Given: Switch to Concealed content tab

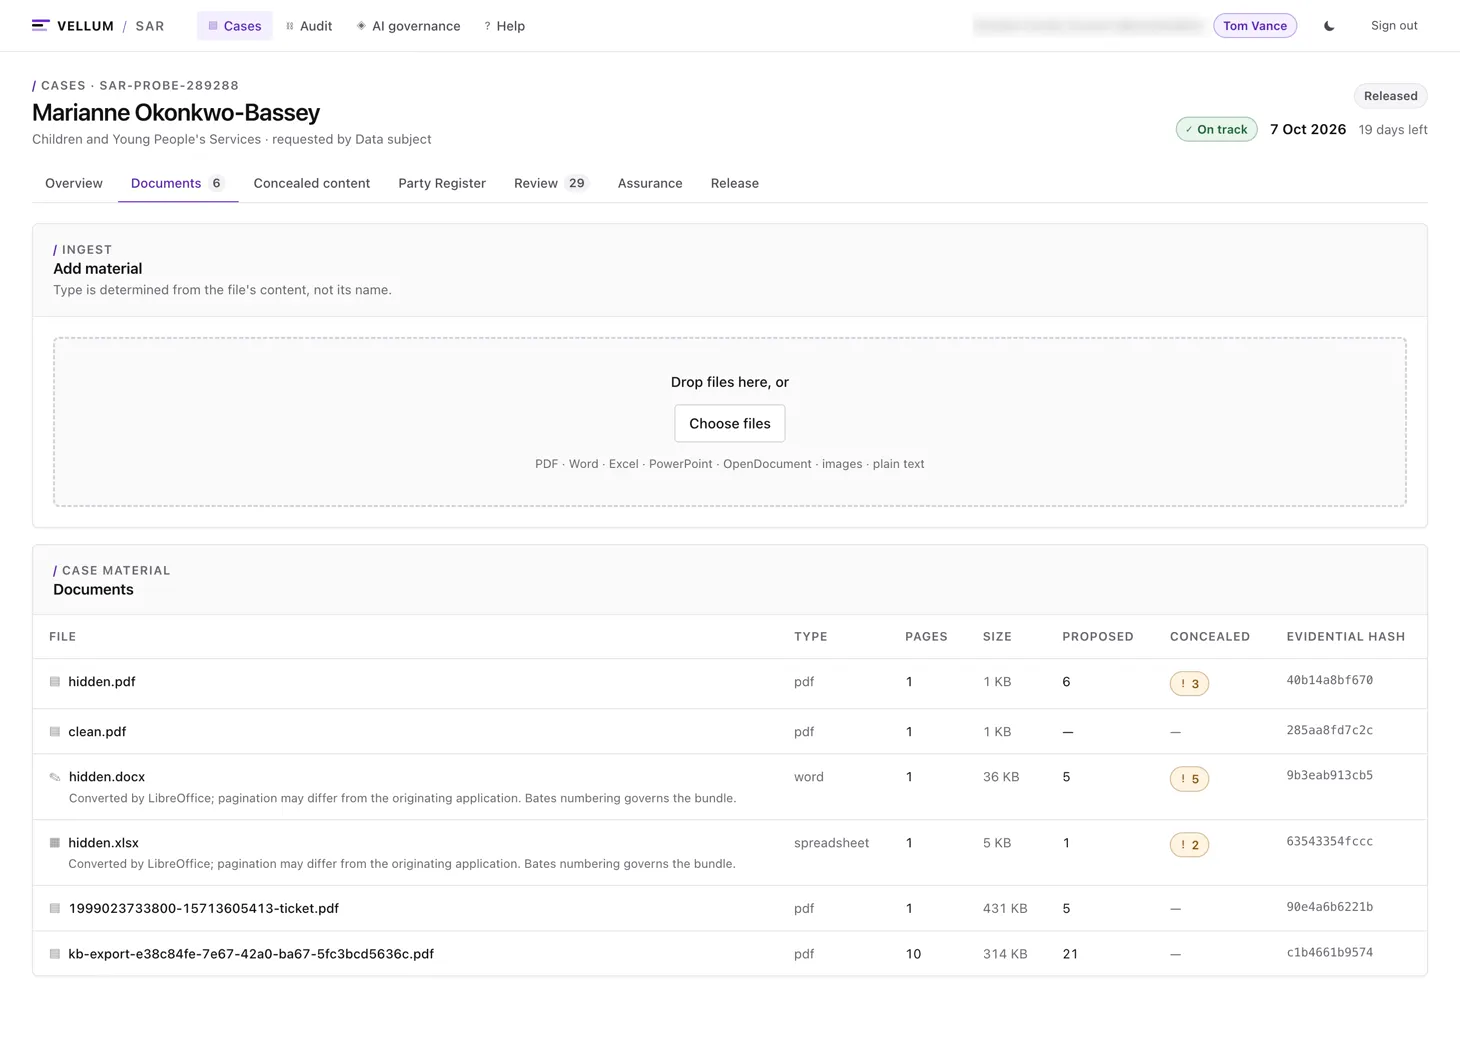Looking at the screenshot, I should pyautogui.click(x=312, y=183).
